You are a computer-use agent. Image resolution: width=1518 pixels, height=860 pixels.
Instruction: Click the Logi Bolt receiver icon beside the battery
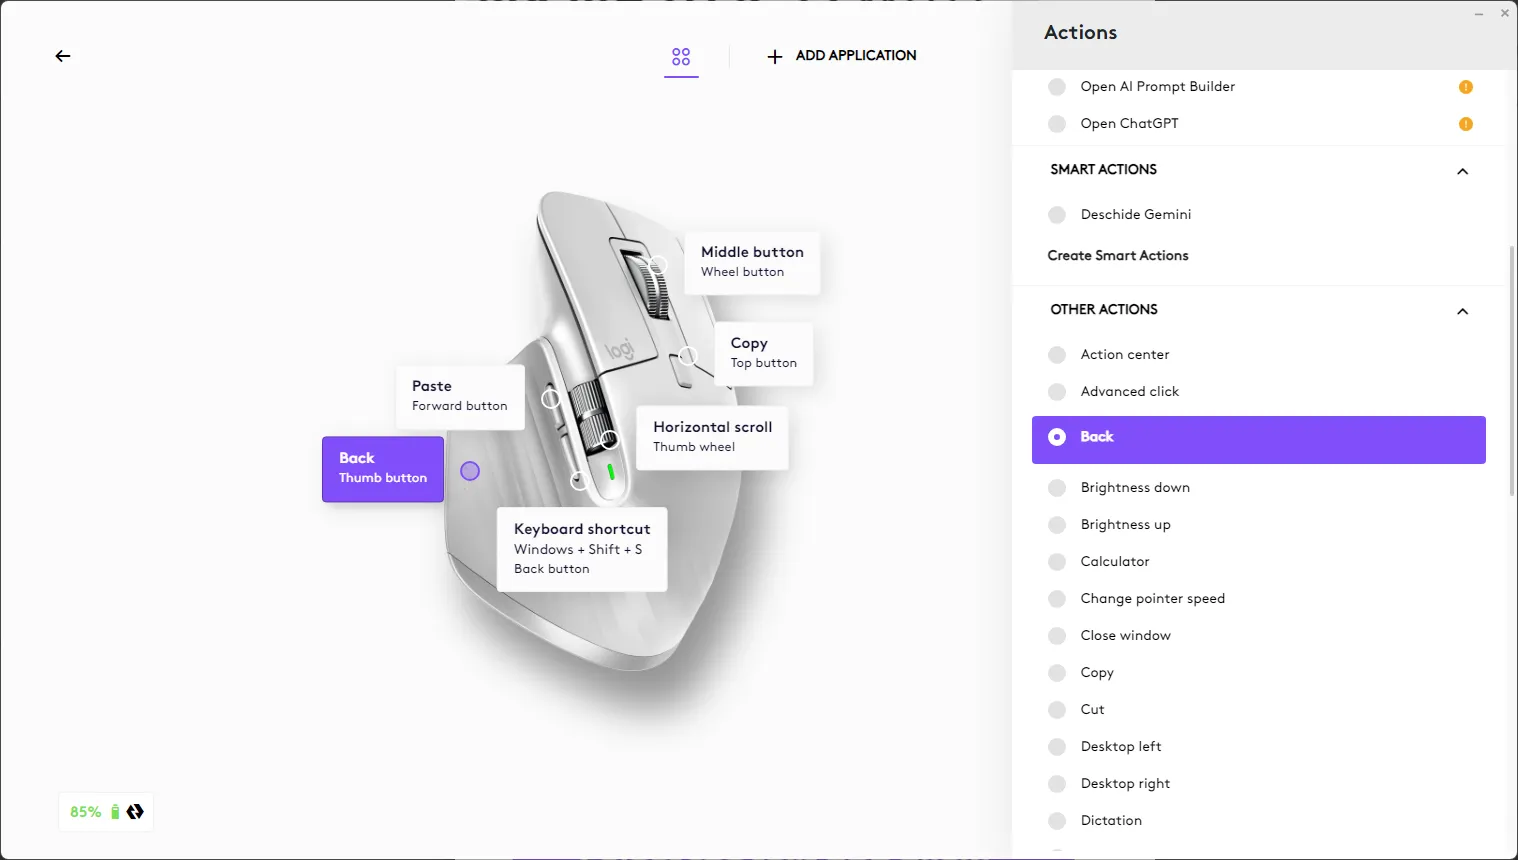click(135, 812)
